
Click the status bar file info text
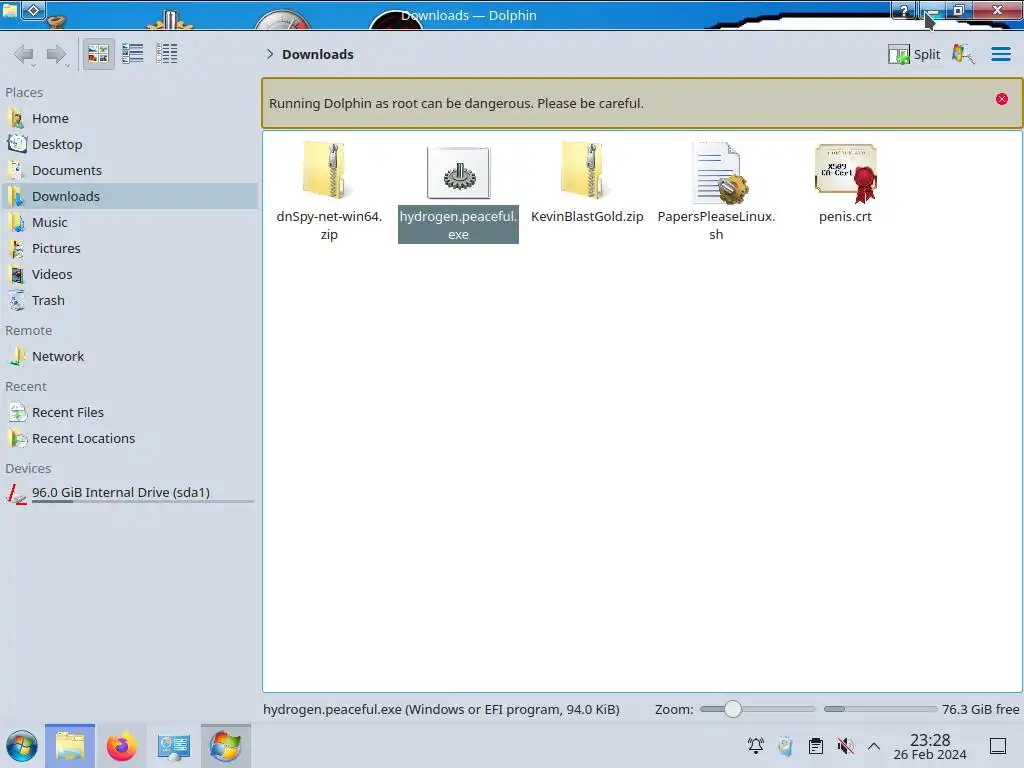click(x=441, y=709)
